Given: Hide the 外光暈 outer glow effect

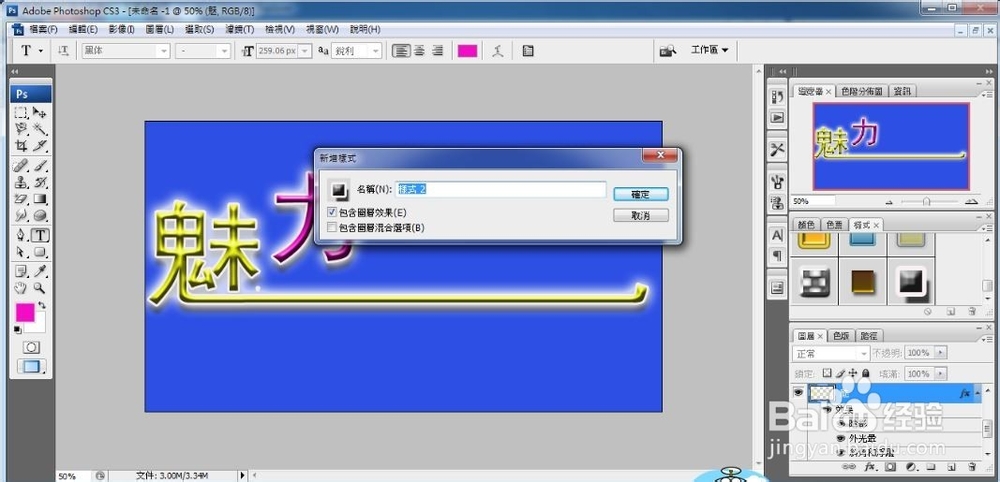Looking at the screenshot, I should (841, 439).
